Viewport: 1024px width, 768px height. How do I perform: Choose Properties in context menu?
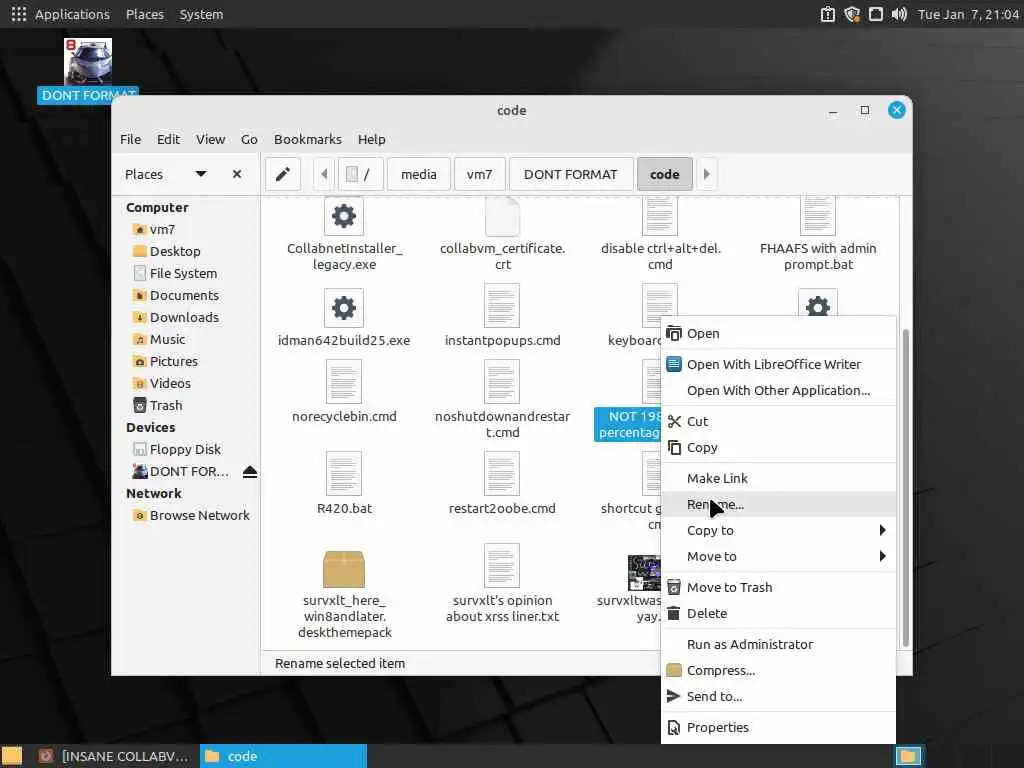click(x=778, y=727)
